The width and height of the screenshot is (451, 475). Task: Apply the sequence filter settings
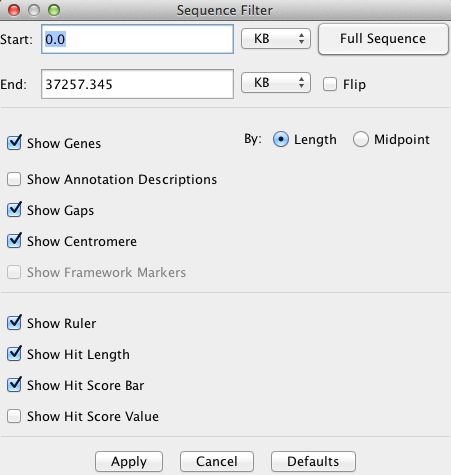(129, 461)
